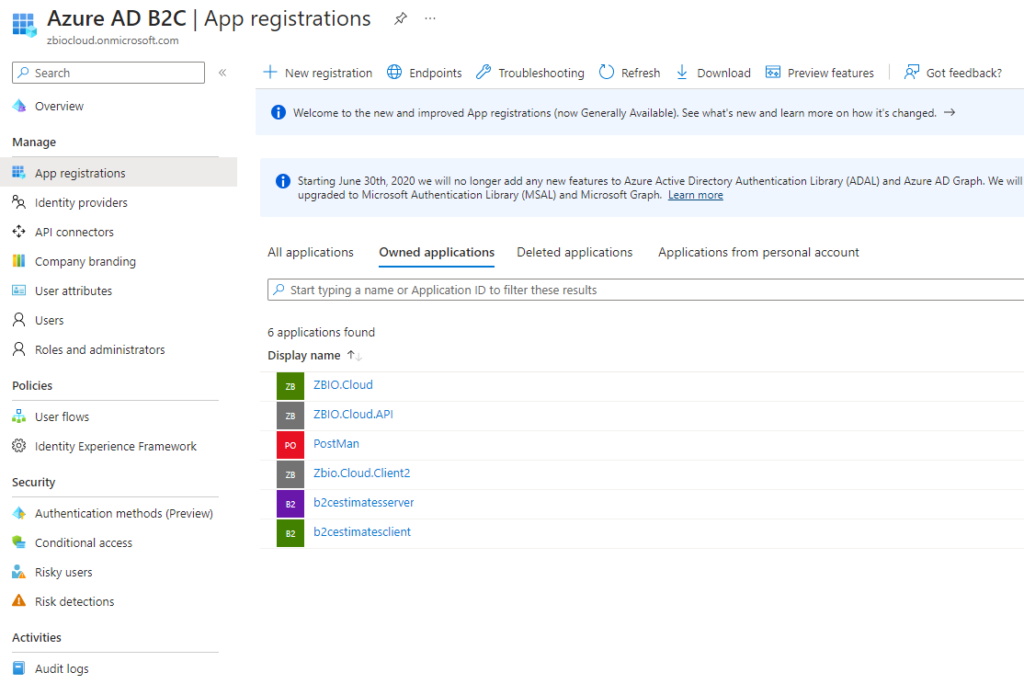The image size is (1024, 684).
Task: Open the more options ellipsis menu
Action: click(430, 18)
